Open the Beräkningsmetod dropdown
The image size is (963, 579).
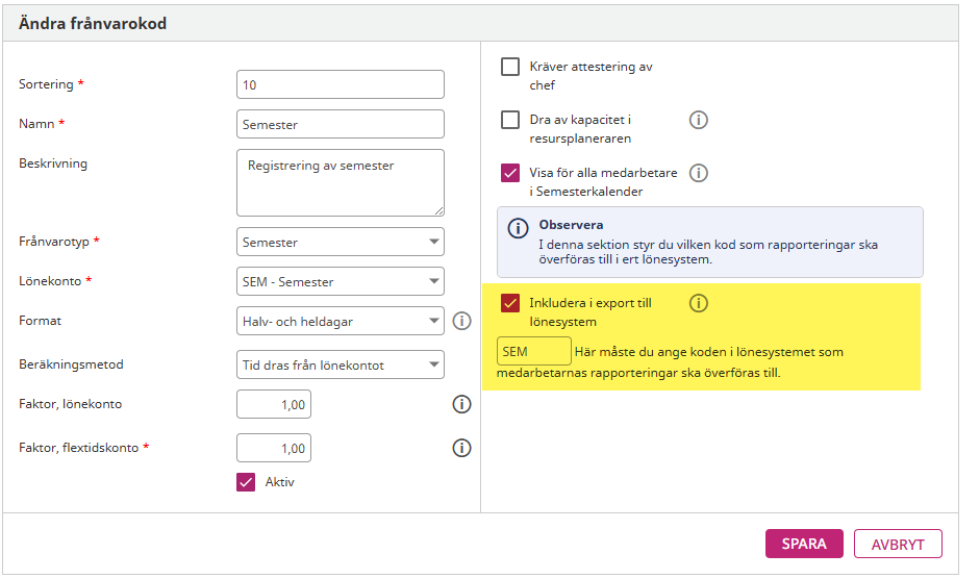[x=338, y=364]
